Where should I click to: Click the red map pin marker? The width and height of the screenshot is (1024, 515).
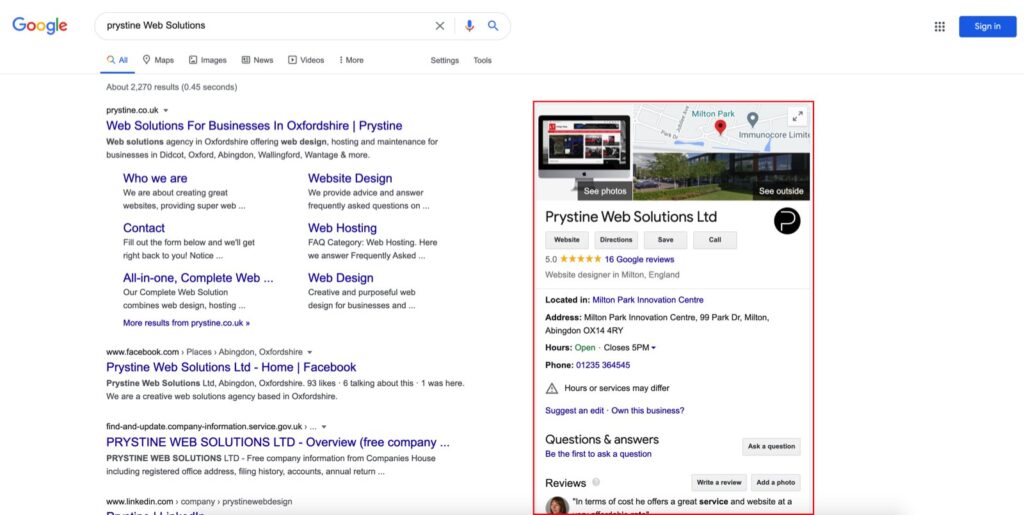point(720,127)
